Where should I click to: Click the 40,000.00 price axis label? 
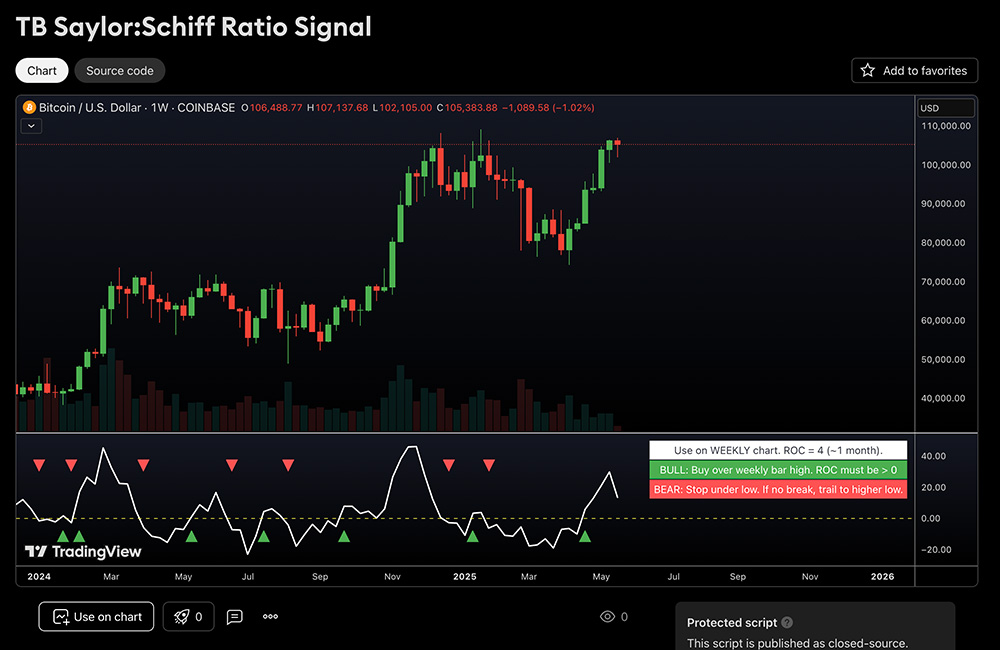pos(943,398)
